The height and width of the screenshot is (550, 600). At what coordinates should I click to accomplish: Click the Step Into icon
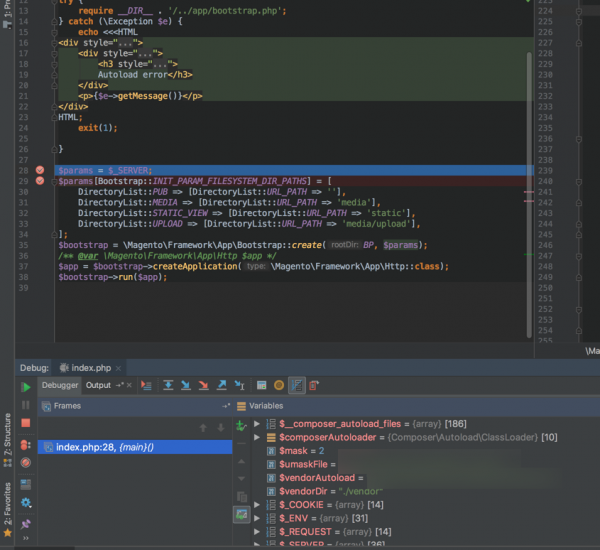186,385
